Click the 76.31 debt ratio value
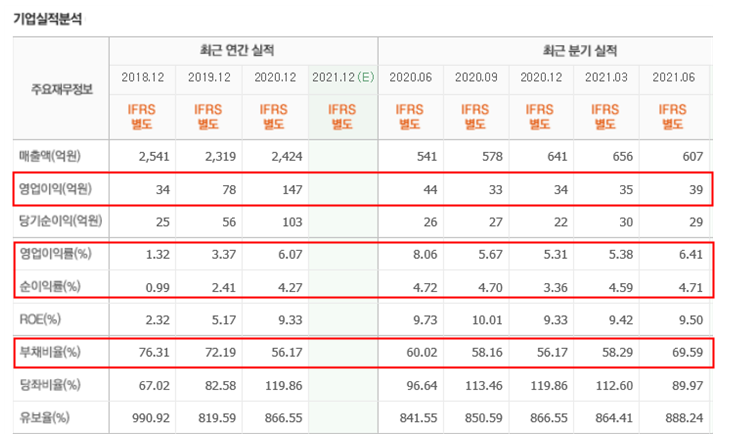731x445 pixels. [x=154, y=352]
